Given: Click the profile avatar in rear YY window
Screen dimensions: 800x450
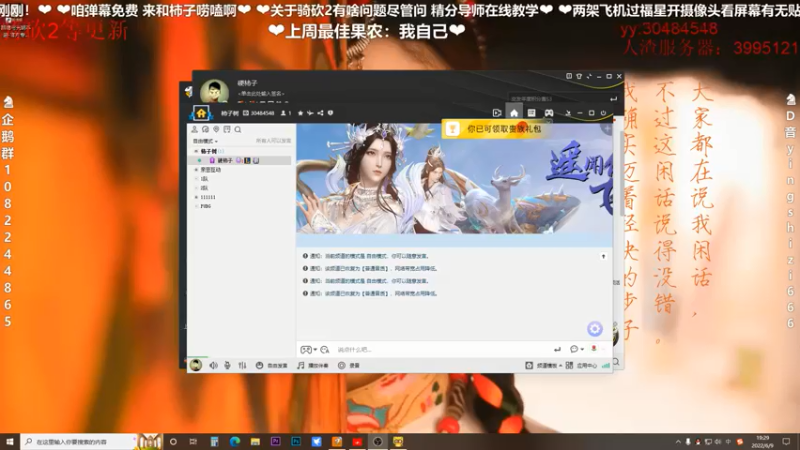Looking at the screenshot, I should pos(214,91).
